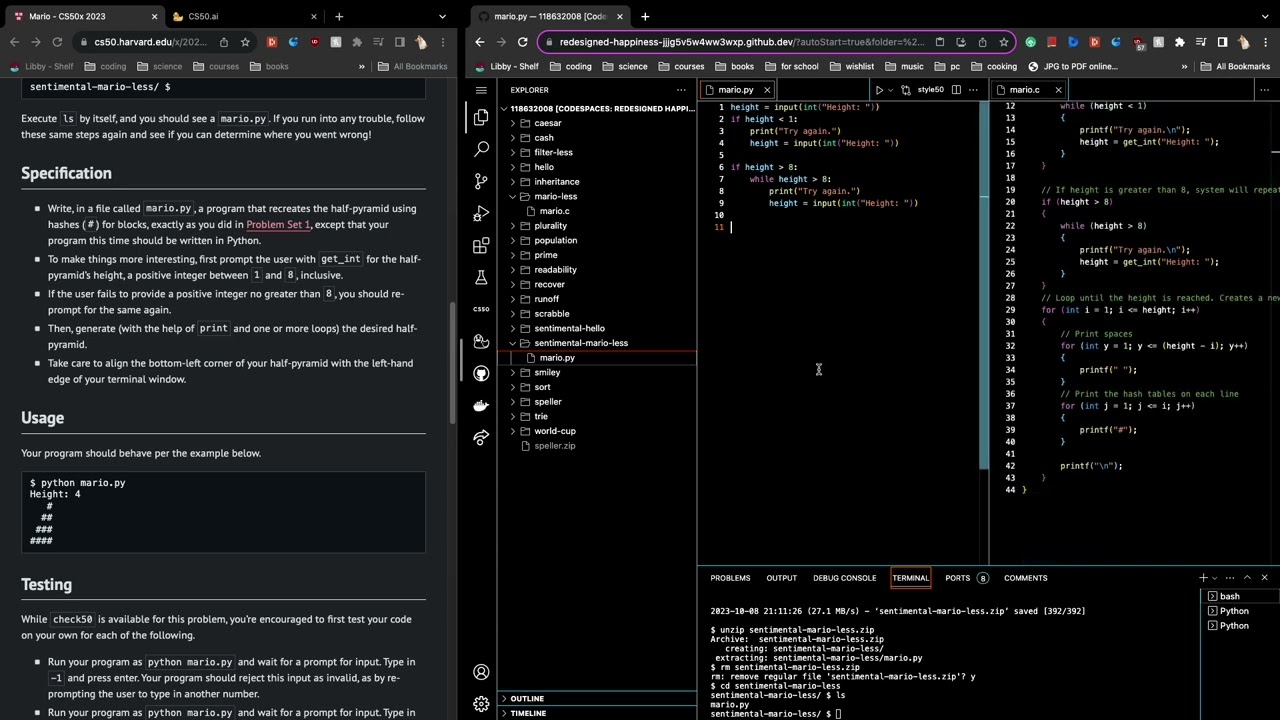
Task: Follow the Problem Set 1 link
Action: click(278, 225)
